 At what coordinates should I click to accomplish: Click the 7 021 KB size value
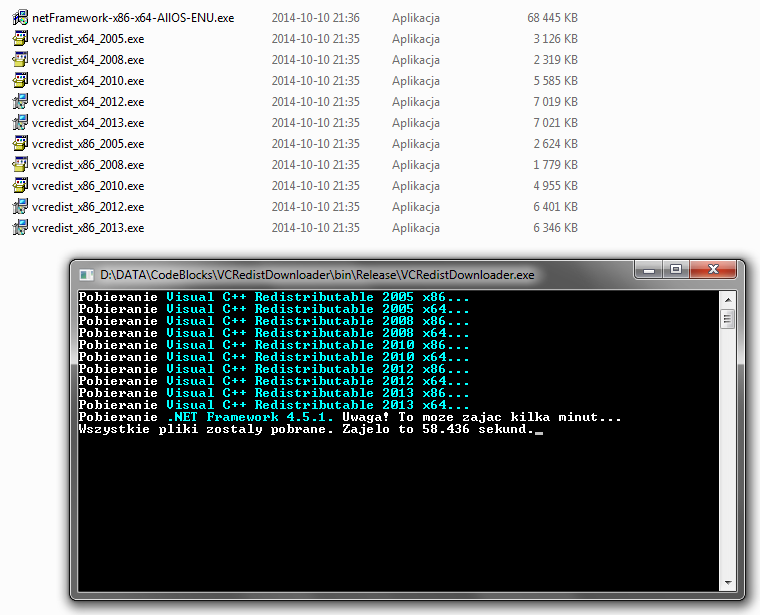tap(555, 123)
